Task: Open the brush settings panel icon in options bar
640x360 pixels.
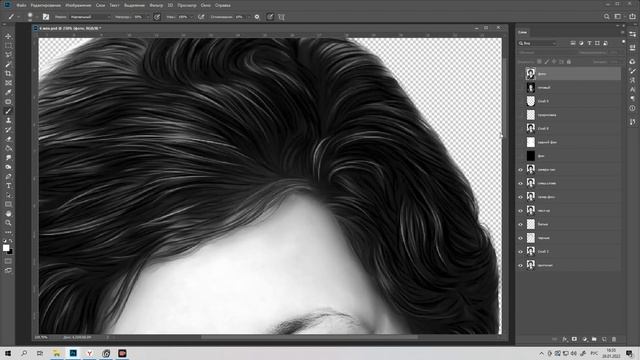Action: click(x=46, y=17)
